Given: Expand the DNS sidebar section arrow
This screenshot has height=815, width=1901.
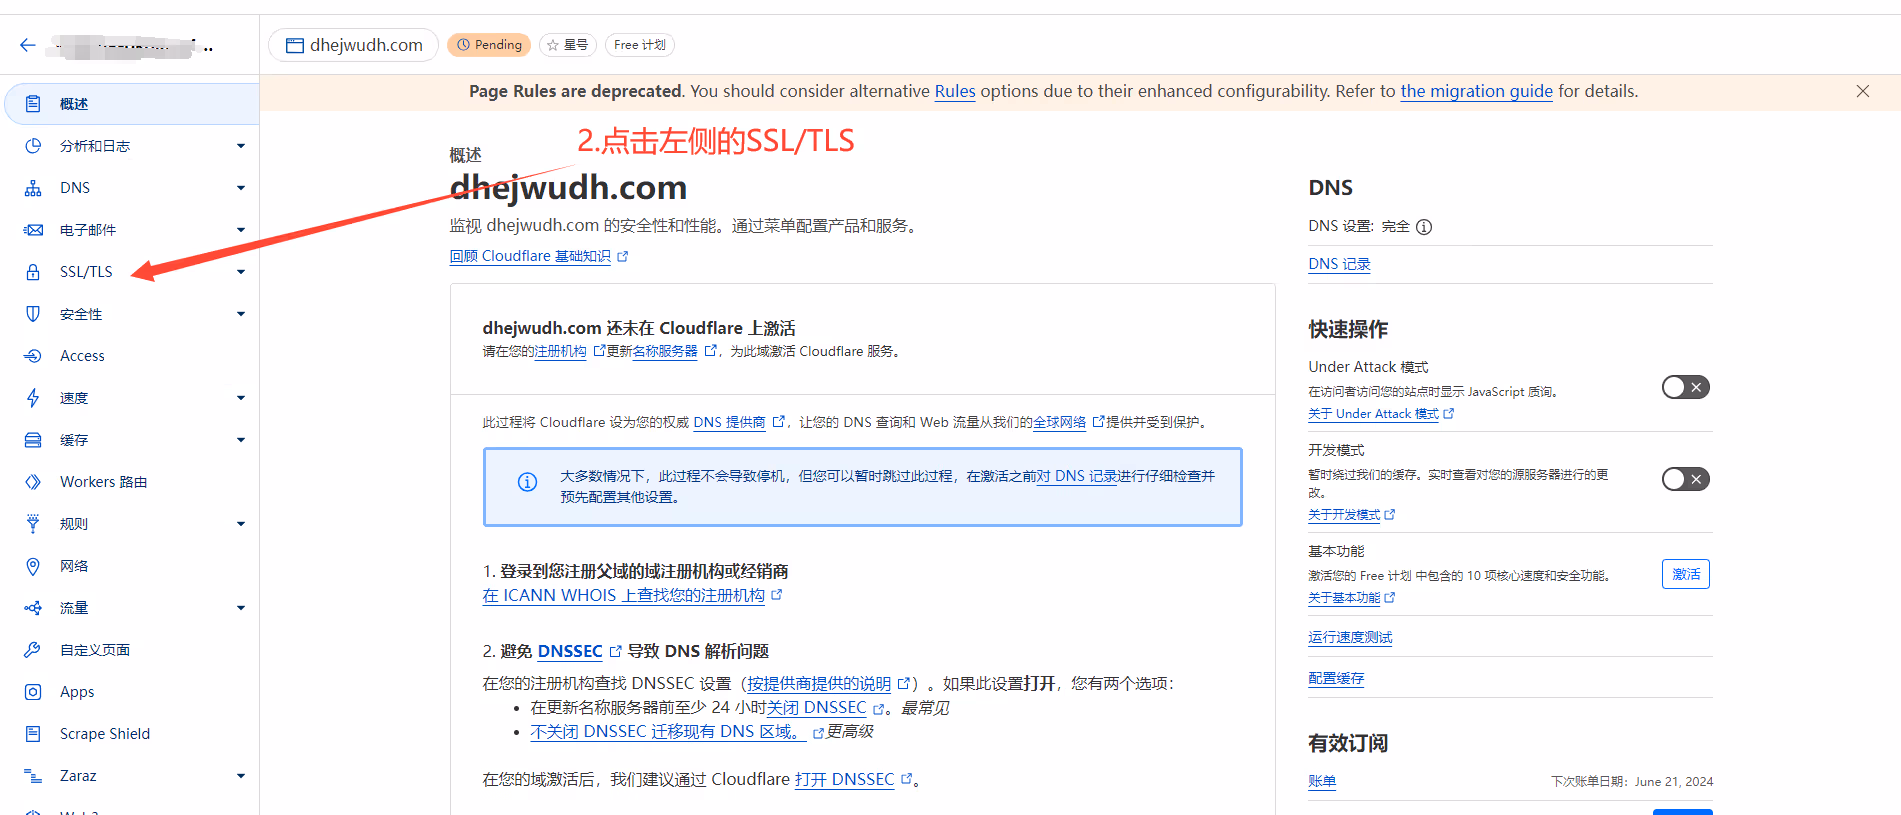Looking at the screenshot, I should click(x=241, y=188).
